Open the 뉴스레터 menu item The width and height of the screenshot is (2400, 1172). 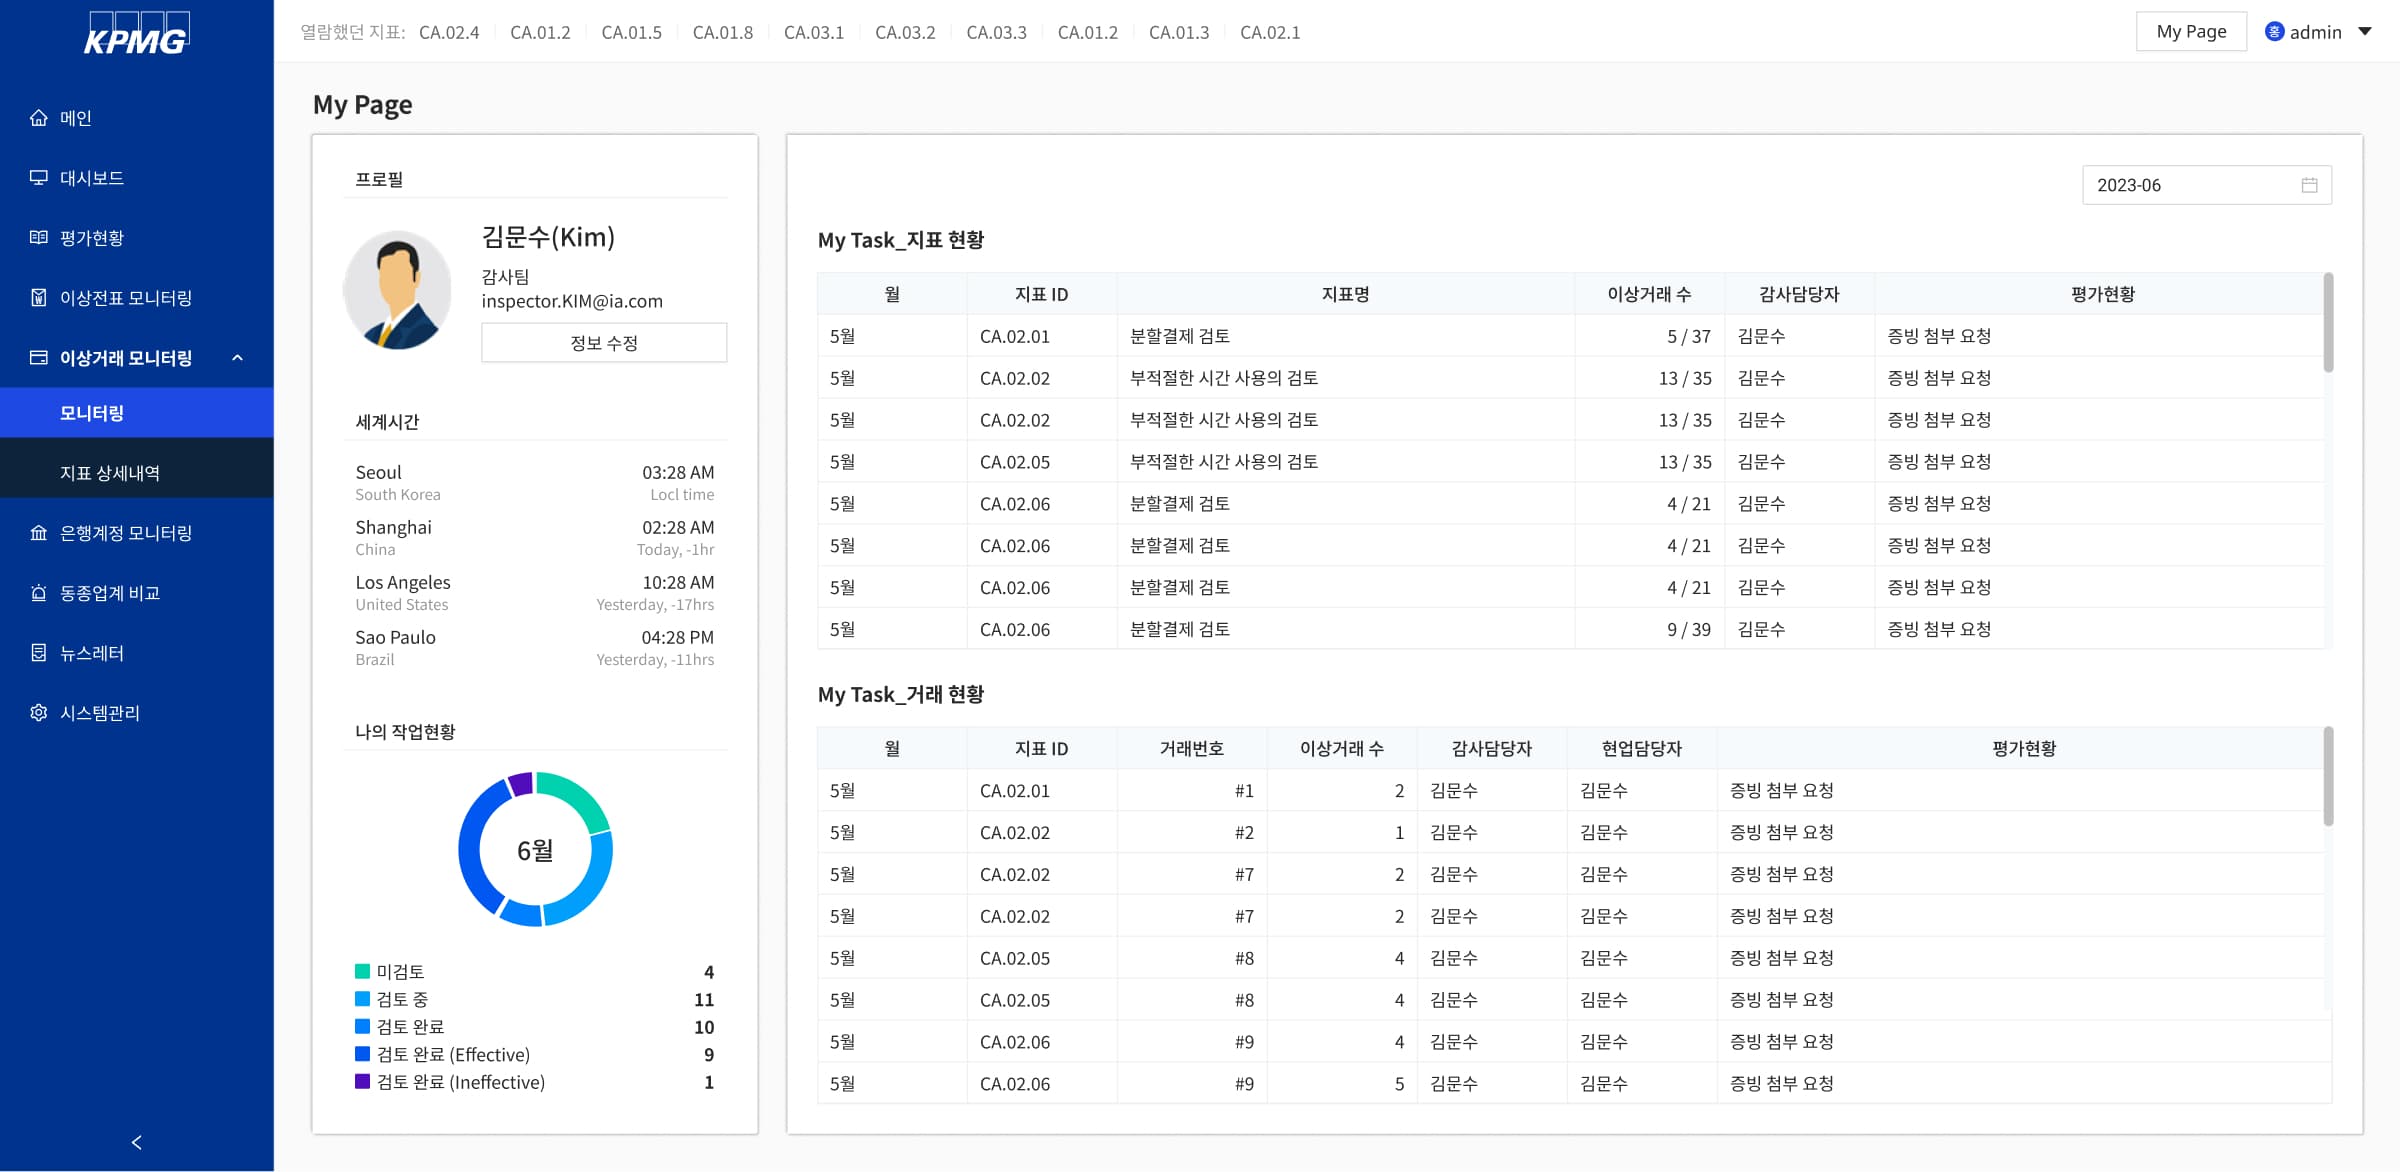click(92, 653)
